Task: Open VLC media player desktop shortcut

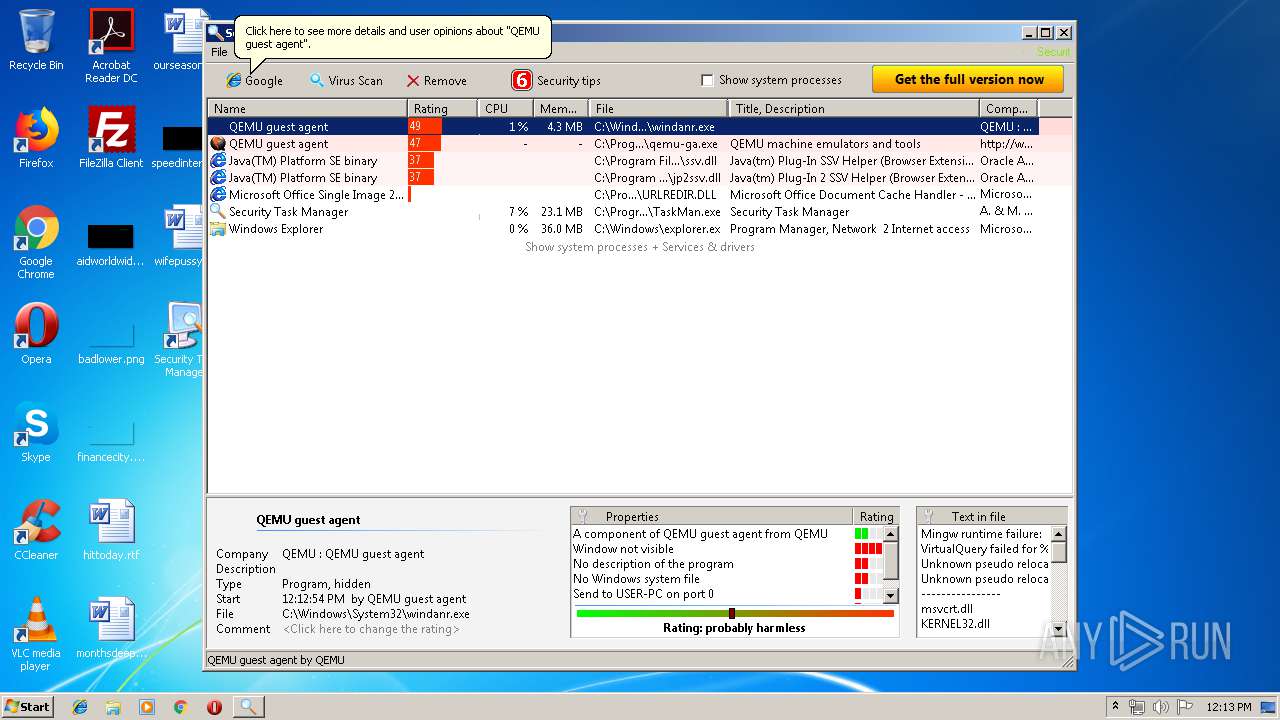Action: [36, 635]
